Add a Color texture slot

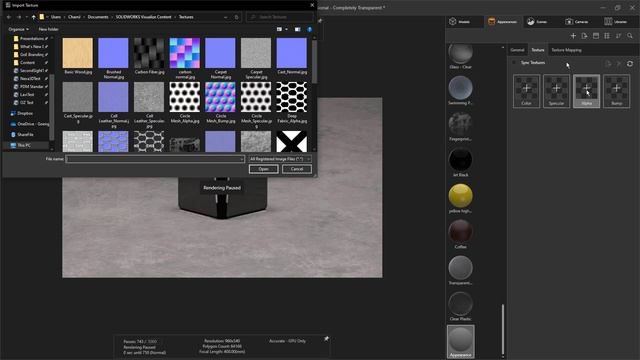click(526, 91)
